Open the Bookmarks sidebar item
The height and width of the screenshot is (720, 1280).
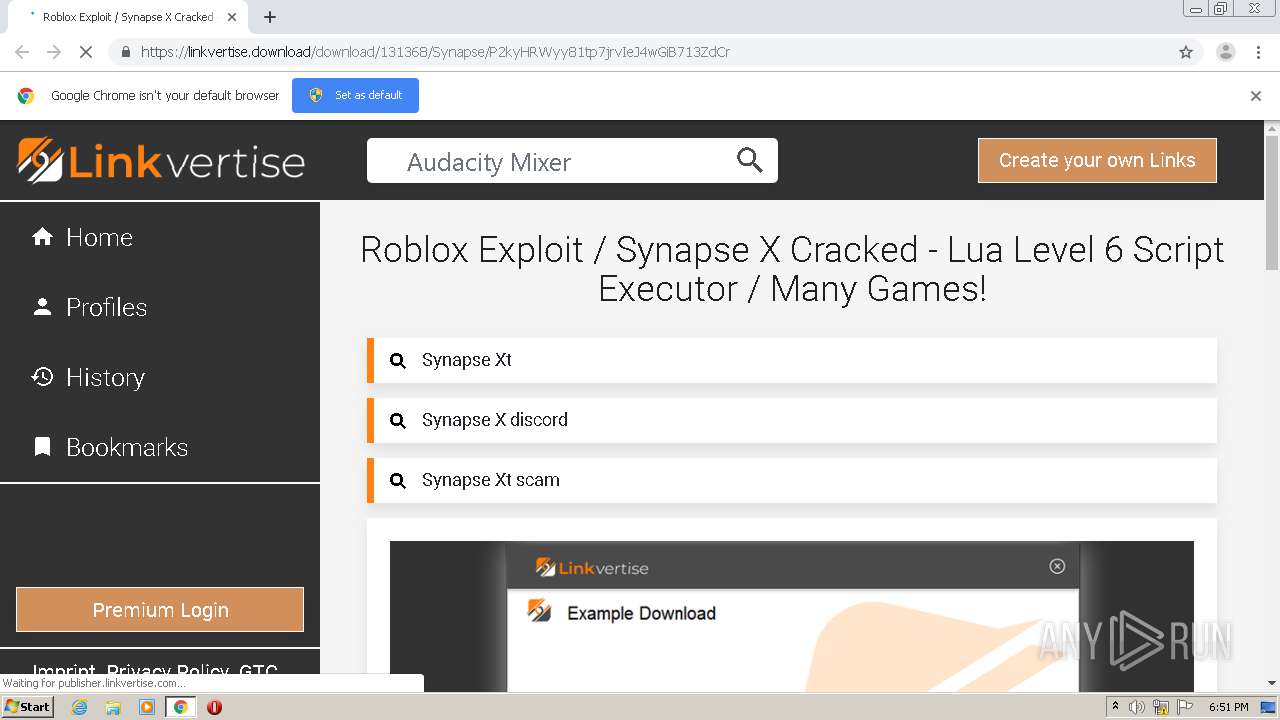click(x=160, y=447)
